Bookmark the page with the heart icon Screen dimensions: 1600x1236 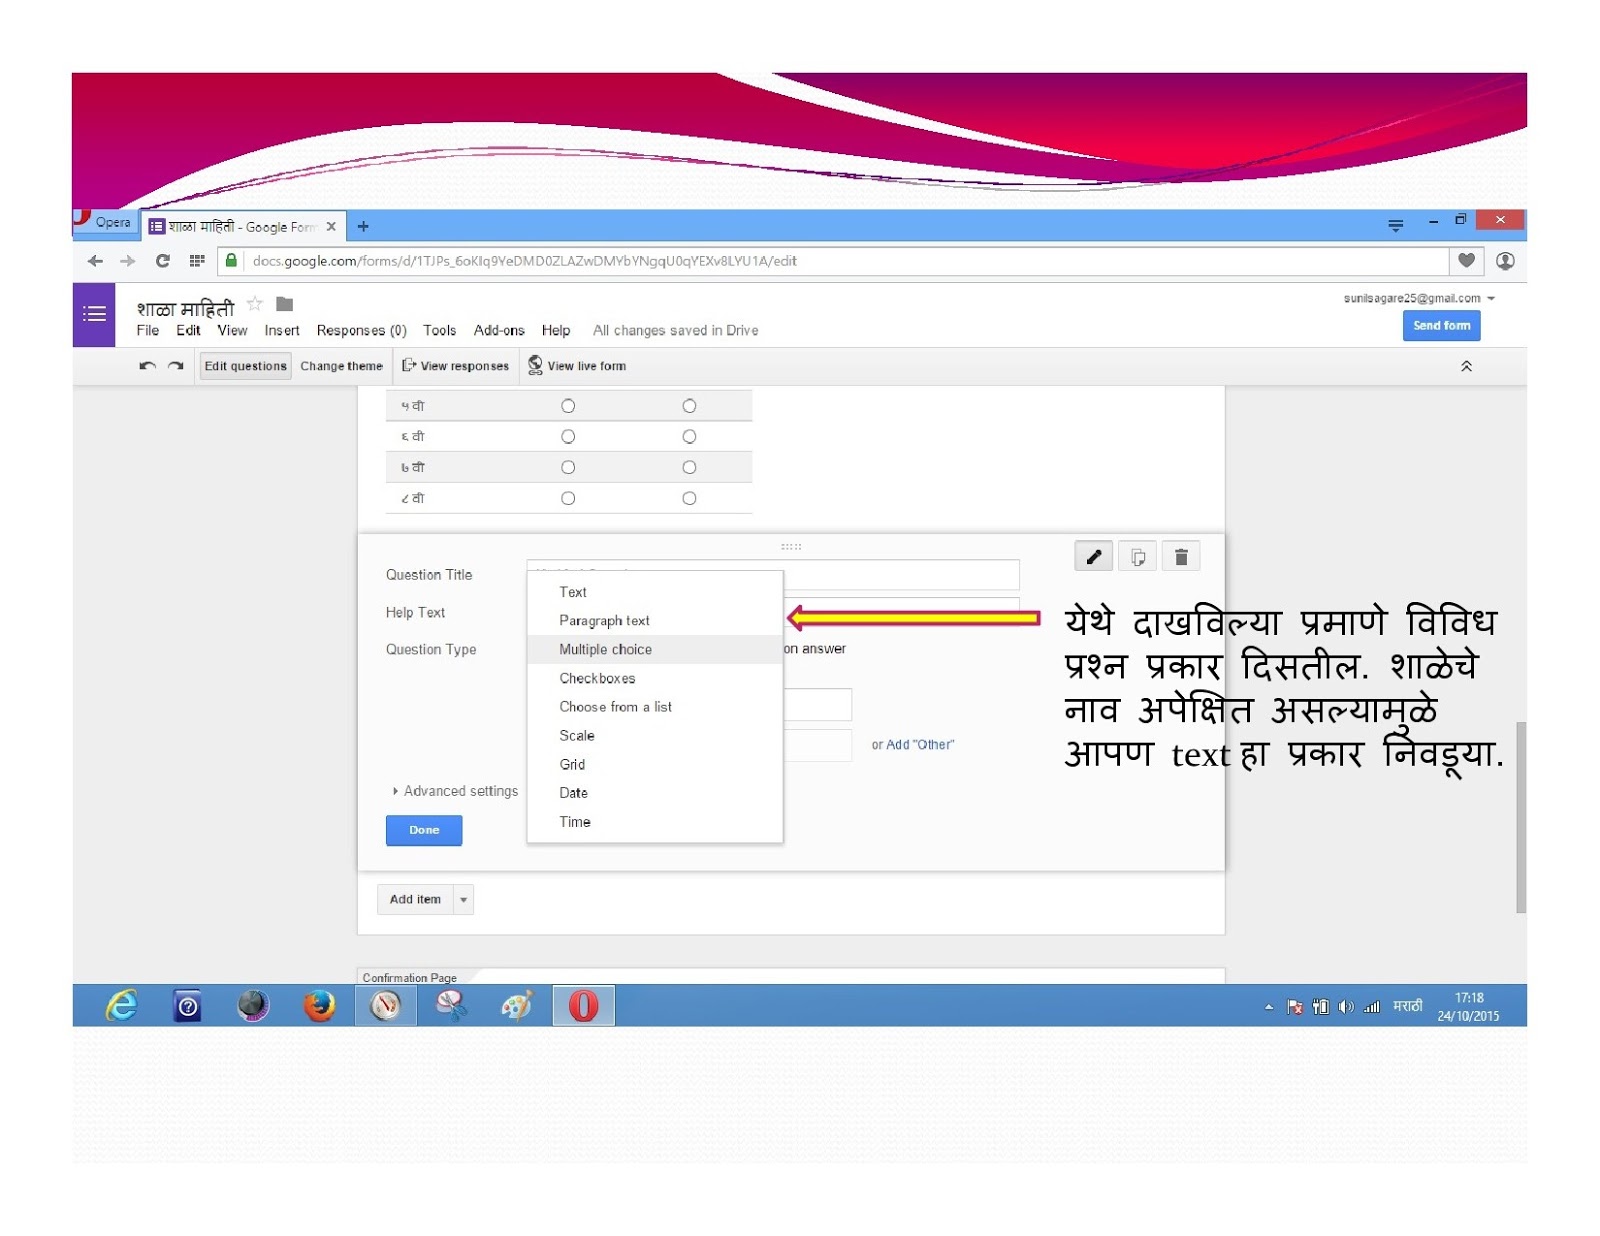pyautogui.click(x=1466, y=261)
